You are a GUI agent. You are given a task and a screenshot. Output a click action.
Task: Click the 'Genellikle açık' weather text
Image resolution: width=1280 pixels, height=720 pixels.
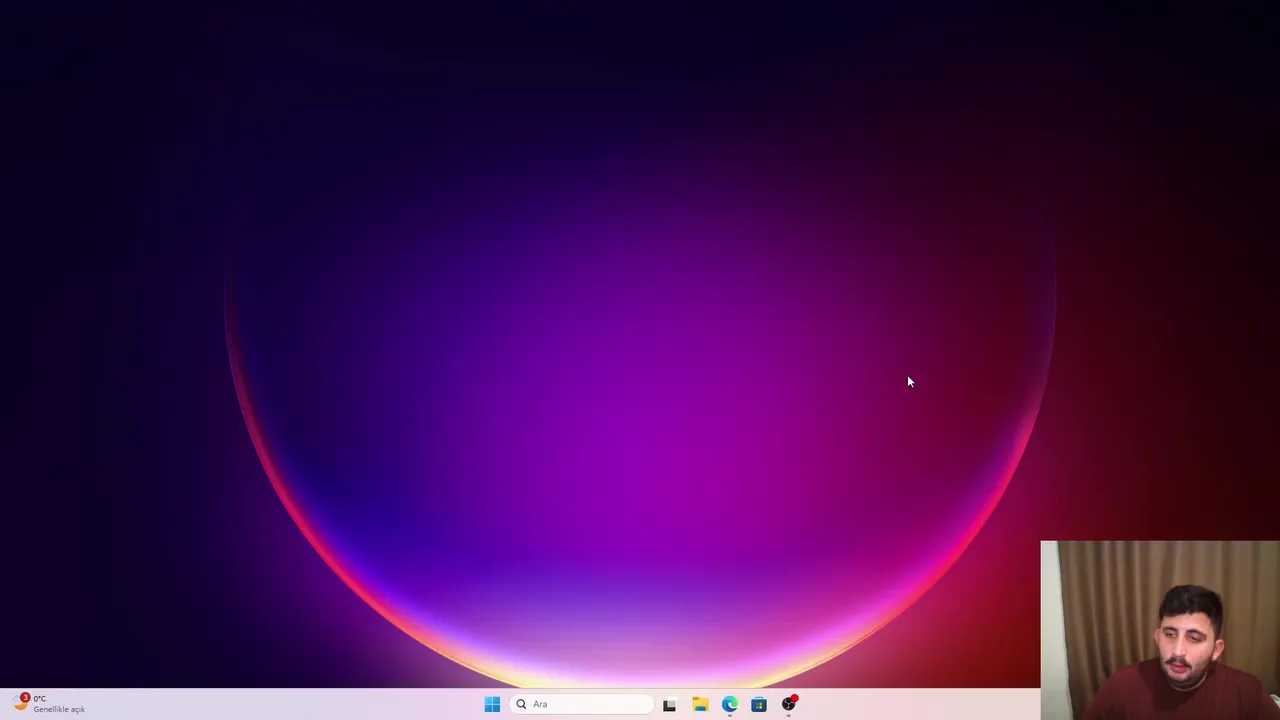pyautogui.click(x=59, y=709)
